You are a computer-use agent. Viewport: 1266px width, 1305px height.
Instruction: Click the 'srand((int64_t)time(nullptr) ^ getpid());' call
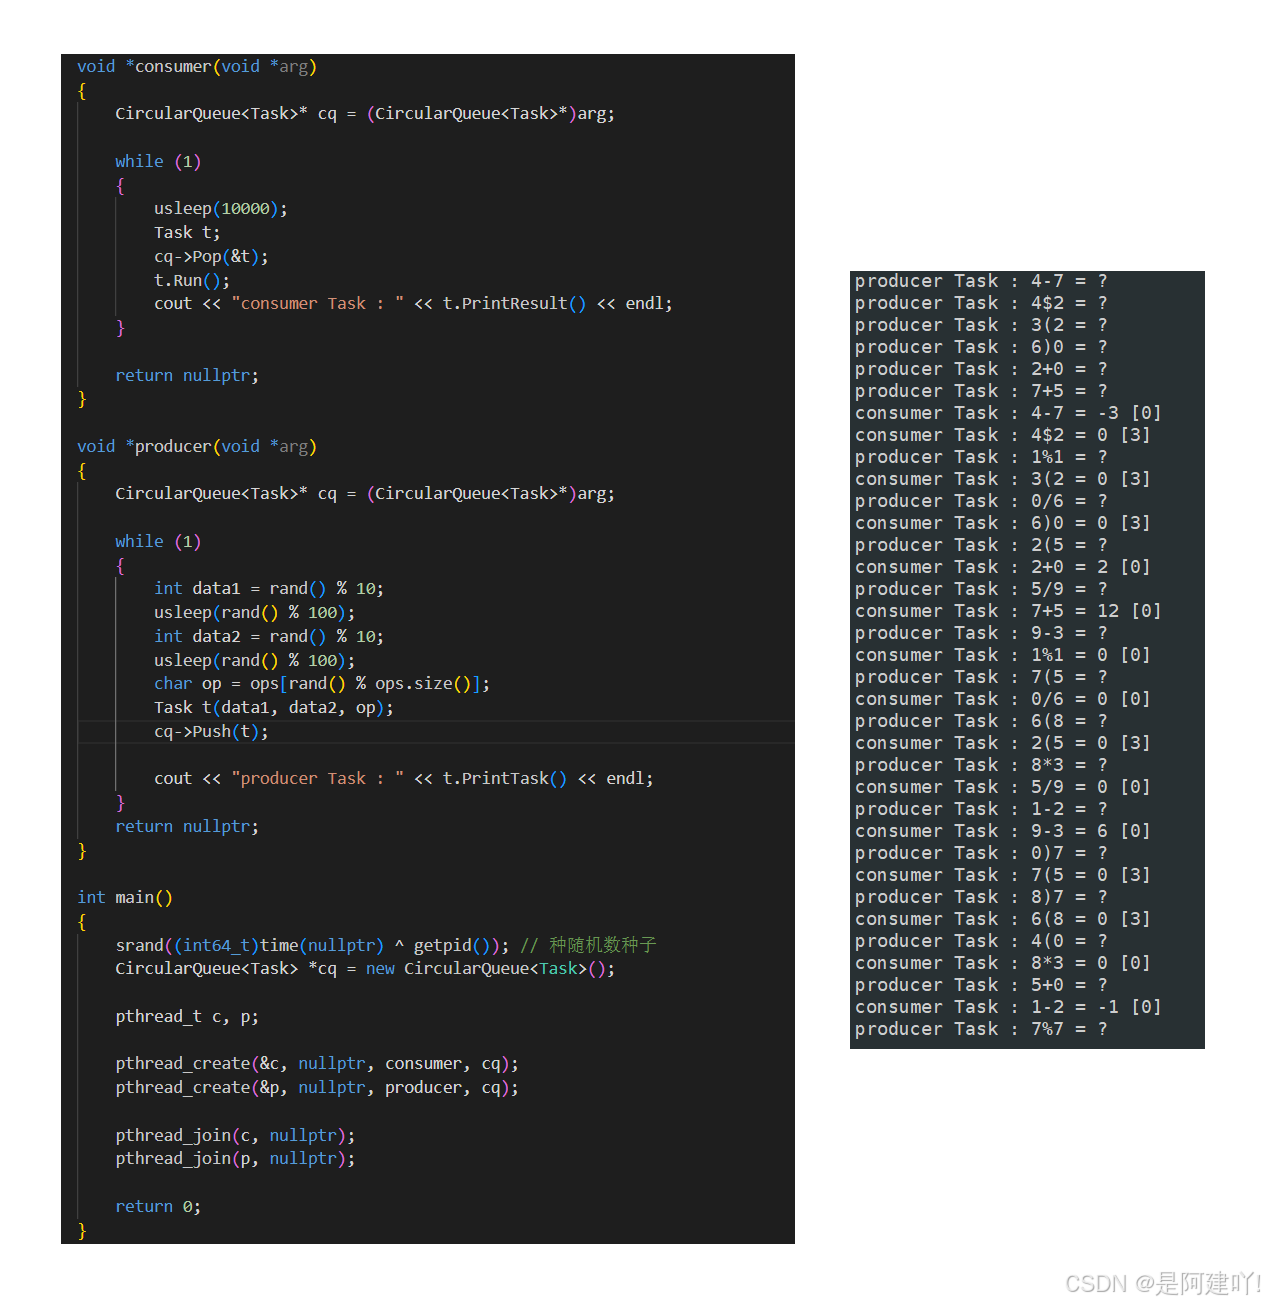click(312, 945)
